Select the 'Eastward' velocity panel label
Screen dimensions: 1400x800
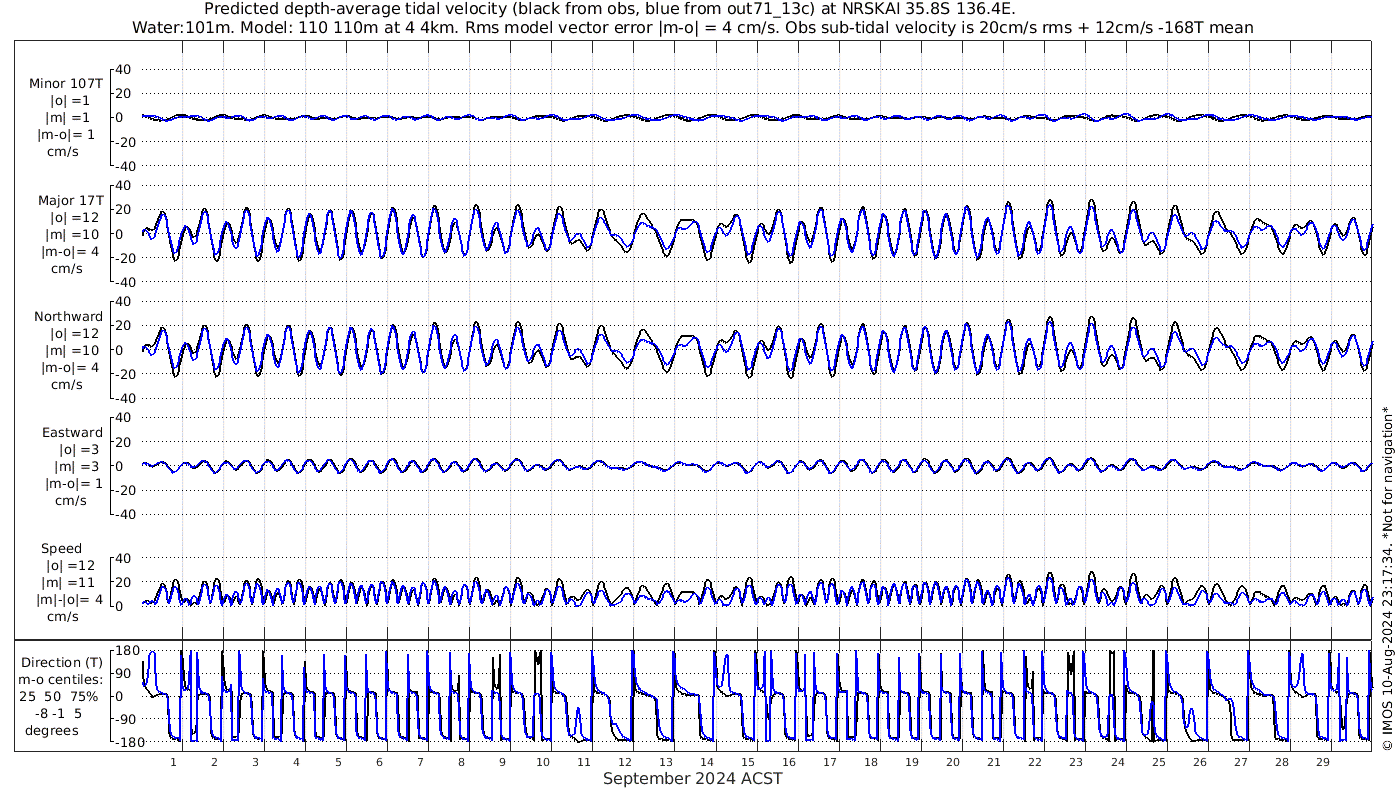coord(72,433)
